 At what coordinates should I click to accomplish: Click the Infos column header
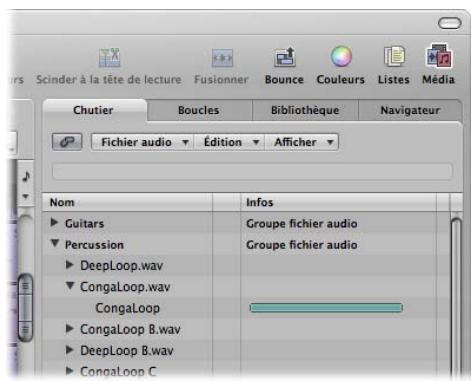338,202
